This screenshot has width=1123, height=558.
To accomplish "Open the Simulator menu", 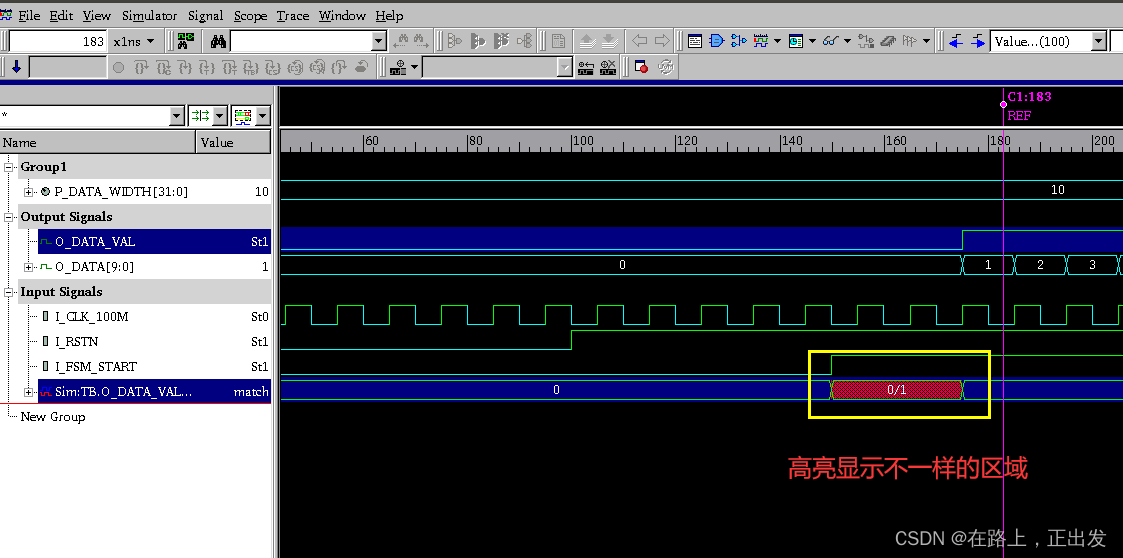I will (x=149, y=15).
